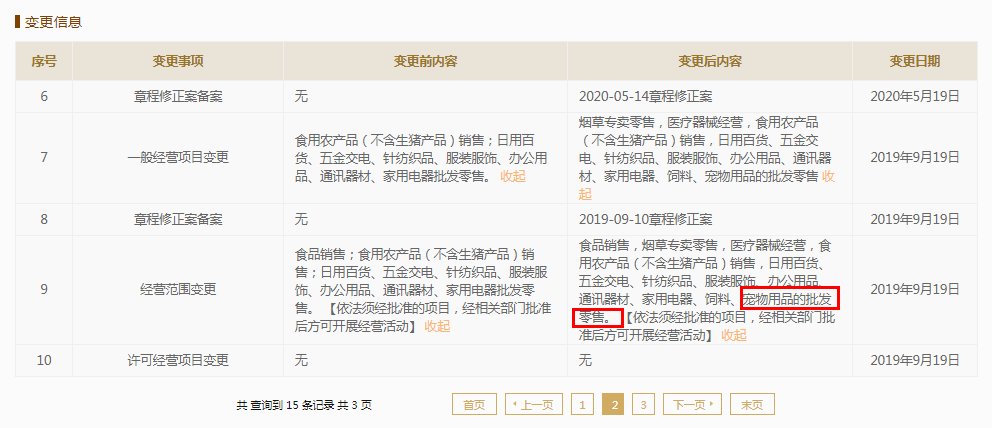Viewport: 992px width, 428px height.
Task: Jump to last page (末页)
Action: (x=752, y=405)
